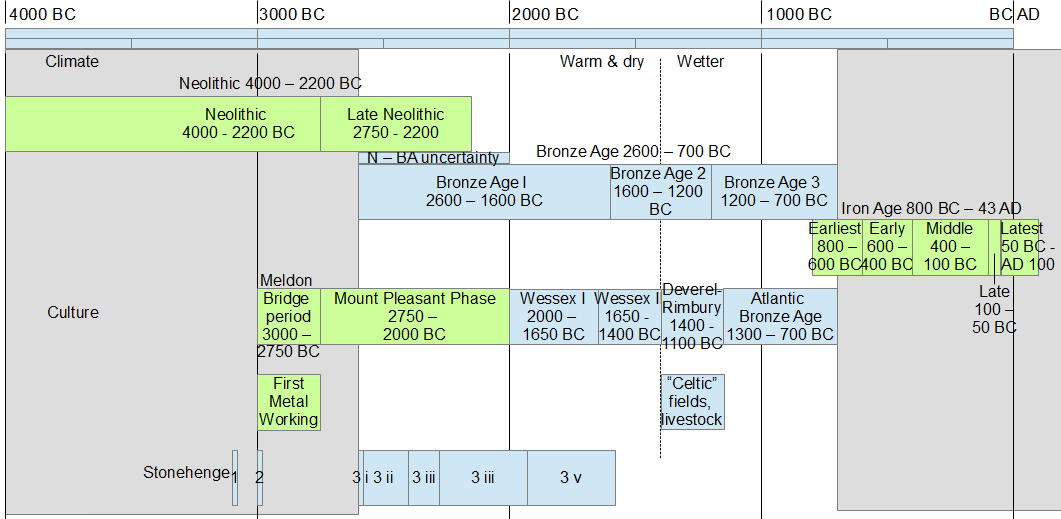Screen dimensions: 1061x519
Task: Select the Mount Pleasant Phase block
Action: tap(415, 317)
